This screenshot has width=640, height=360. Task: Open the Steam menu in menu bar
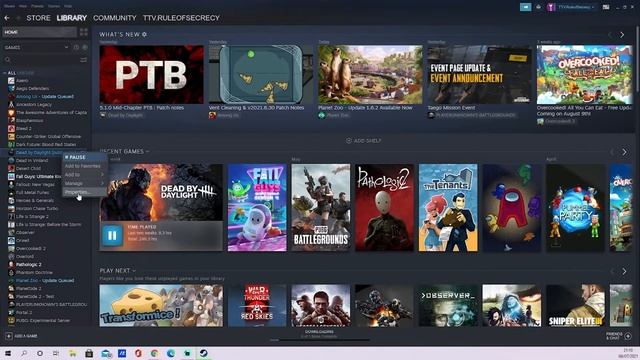[x=9, y=6]
